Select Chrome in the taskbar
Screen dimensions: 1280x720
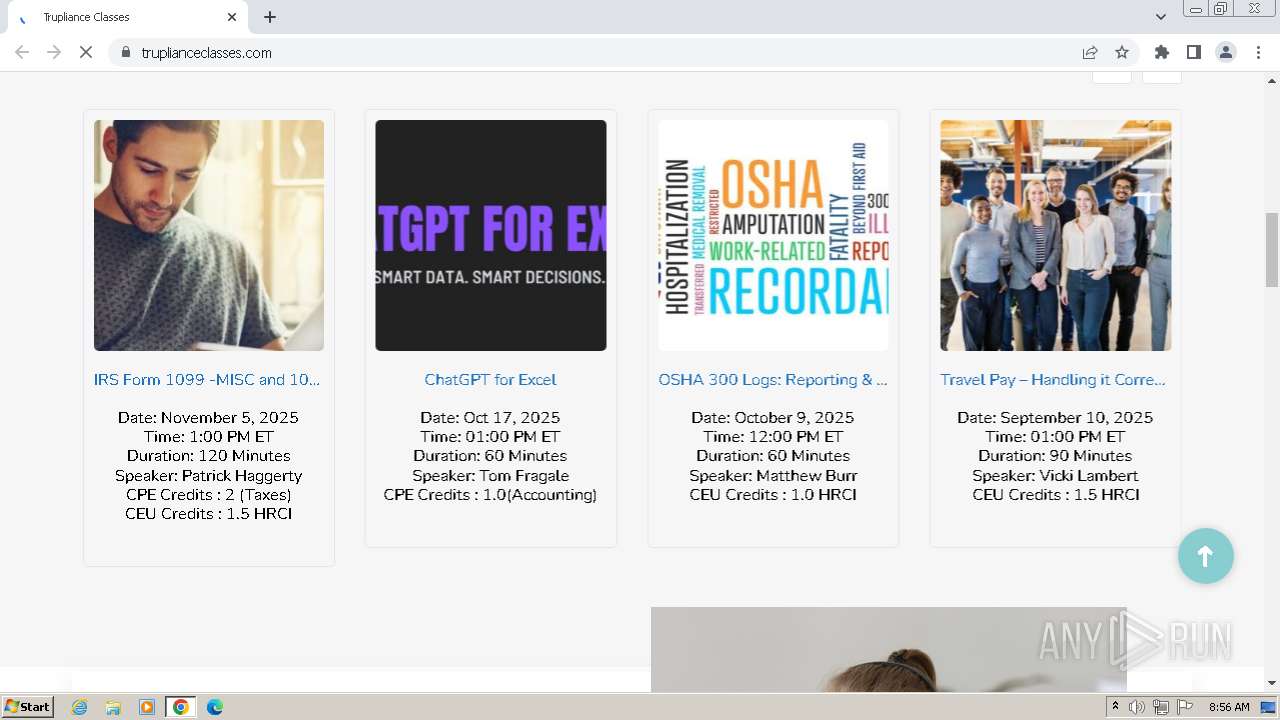(181, 707)
